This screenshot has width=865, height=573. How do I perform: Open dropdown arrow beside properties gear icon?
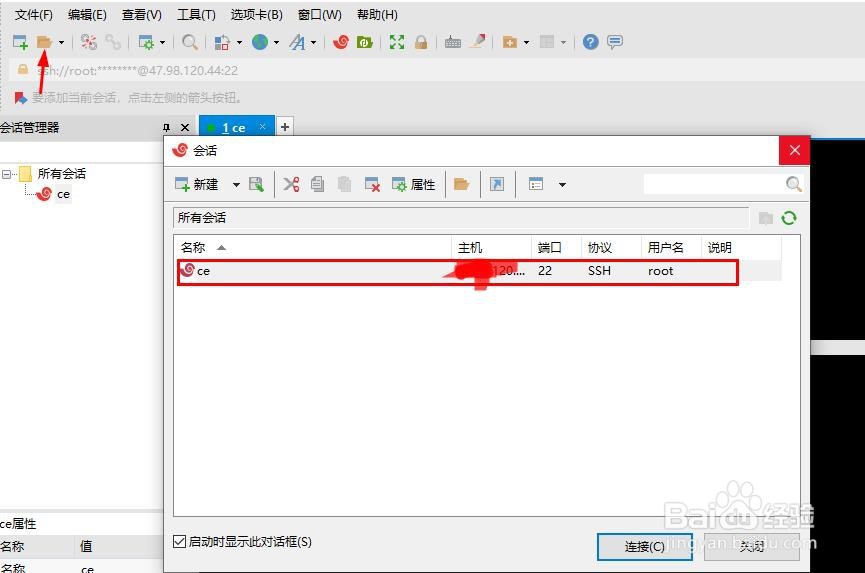click(x=162, y=42)
